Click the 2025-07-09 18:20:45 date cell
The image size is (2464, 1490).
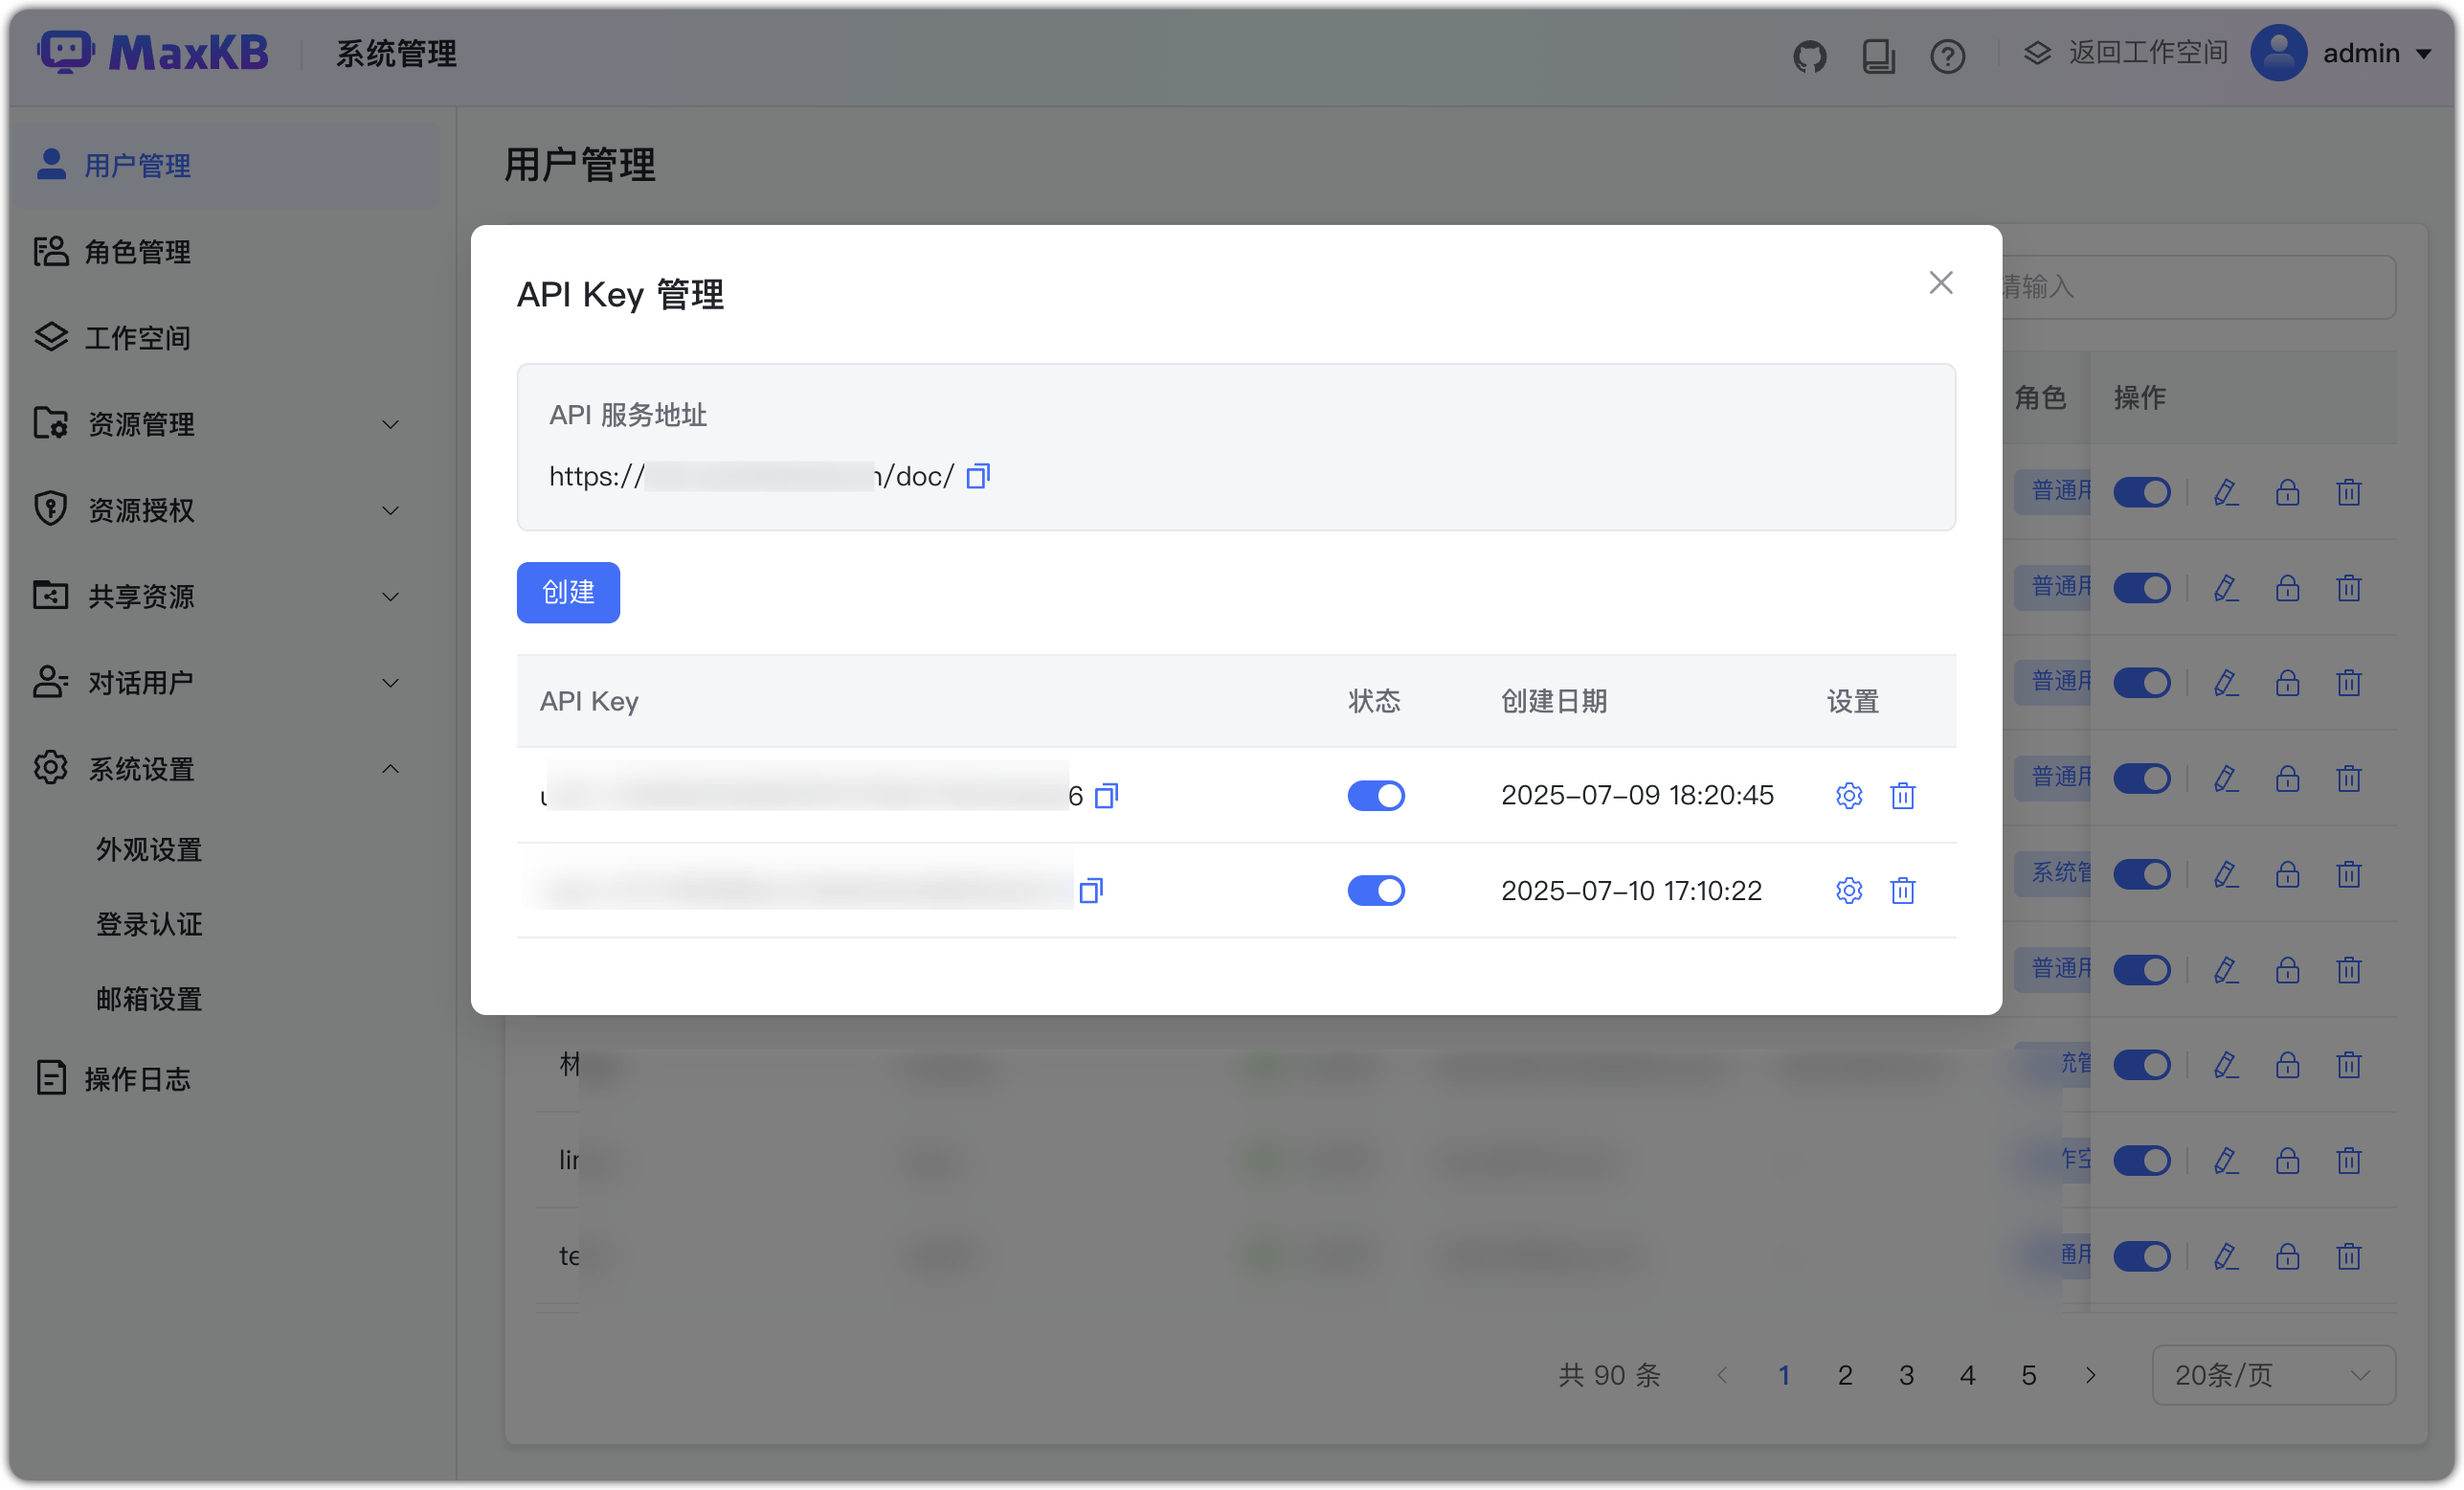(1637, 795)
